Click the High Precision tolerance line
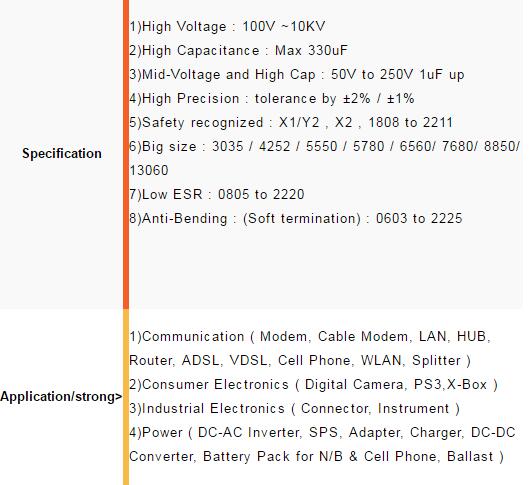Screen dimensions: 531x485 (x=272, y=99)
